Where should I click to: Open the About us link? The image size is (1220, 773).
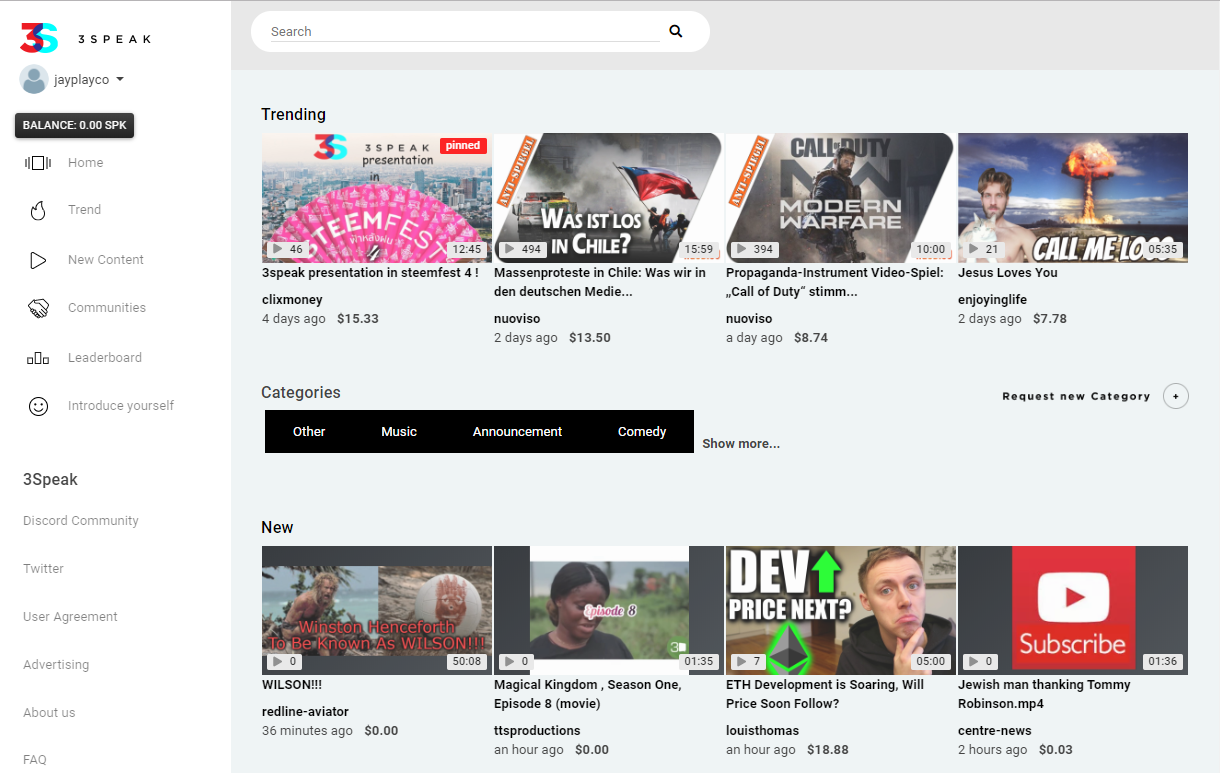[49, 713]
